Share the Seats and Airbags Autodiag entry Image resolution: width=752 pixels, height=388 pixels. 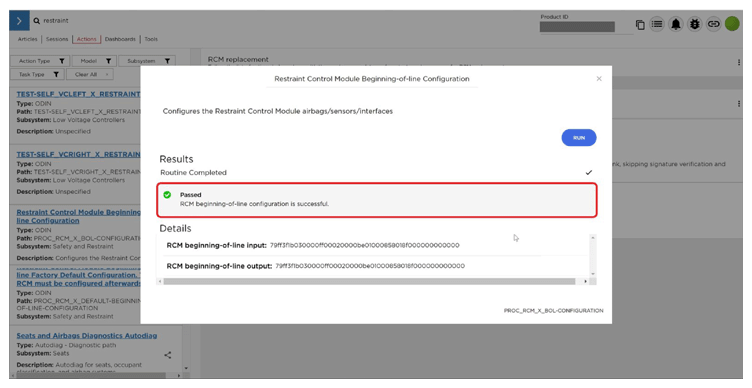(x=167, y=355)
